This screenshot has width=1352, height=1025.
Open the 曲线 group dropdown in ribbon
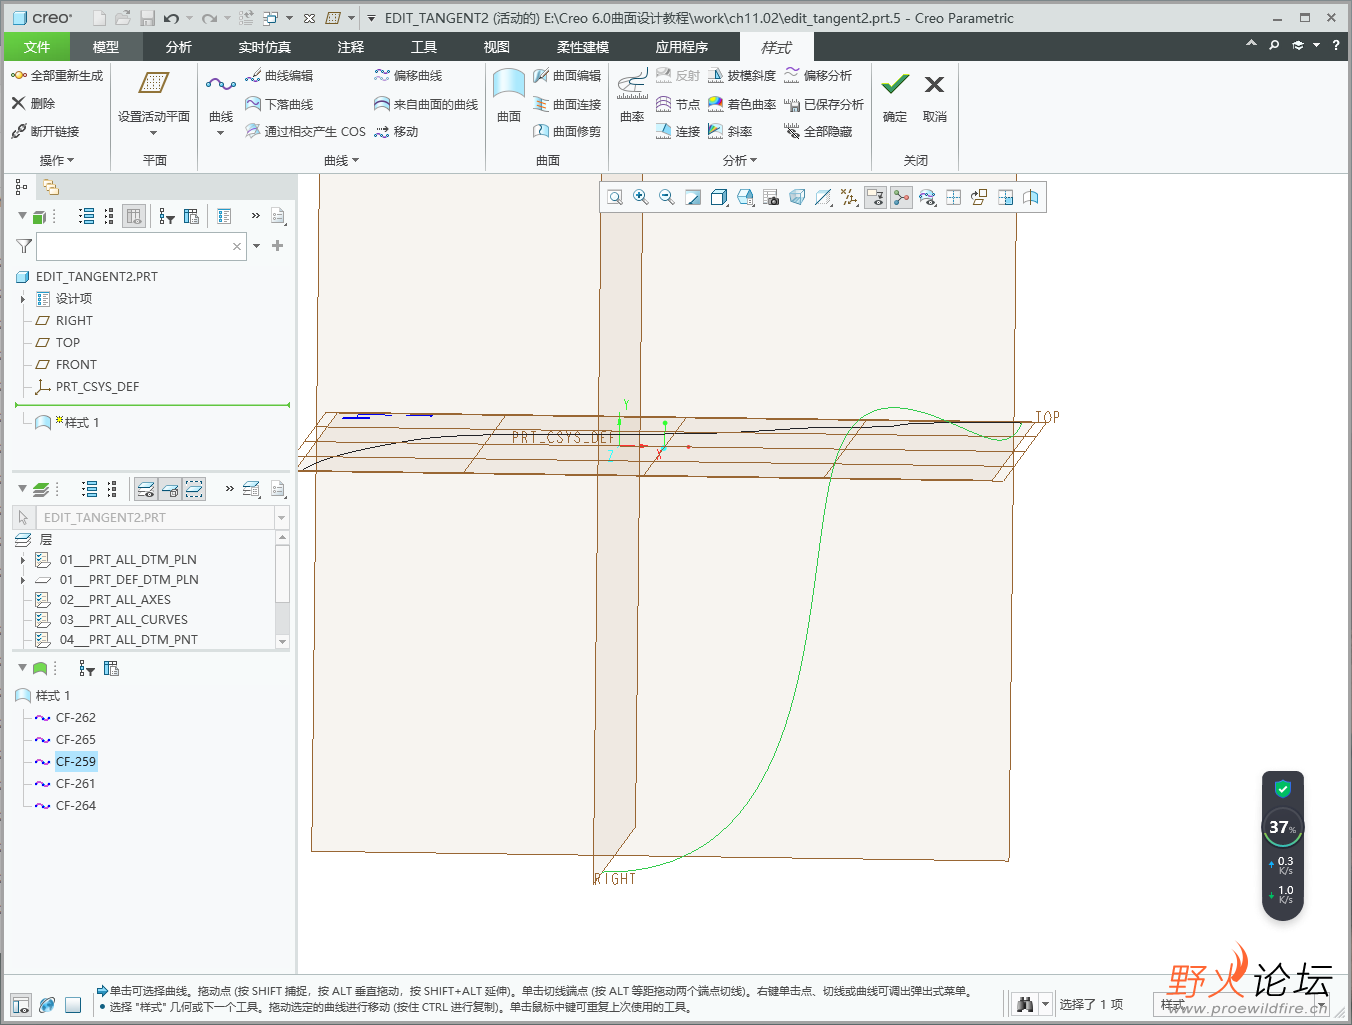pyautogui.click(x=341, y=160)
